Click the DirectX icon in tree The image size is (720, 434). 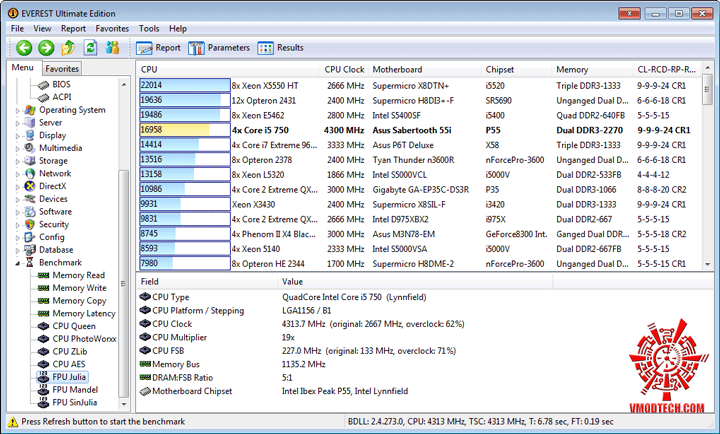30,186
